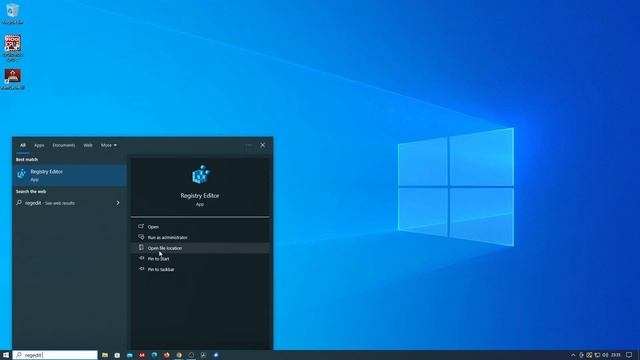Click the large Registry Editor preview icon

coord(200,175)
